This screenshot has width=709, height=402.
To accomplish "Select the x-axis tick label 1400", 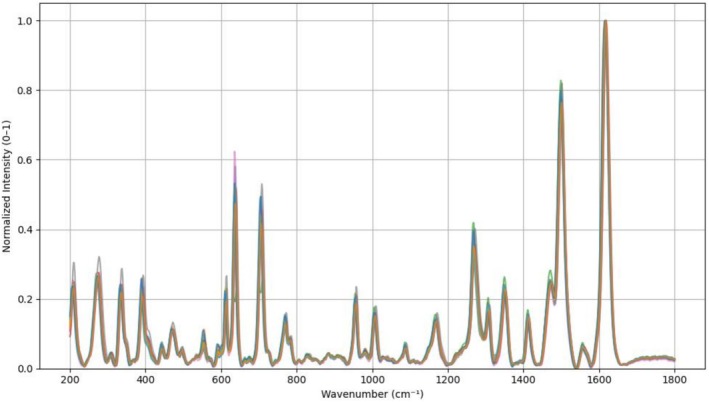I will tap(524, 379).
